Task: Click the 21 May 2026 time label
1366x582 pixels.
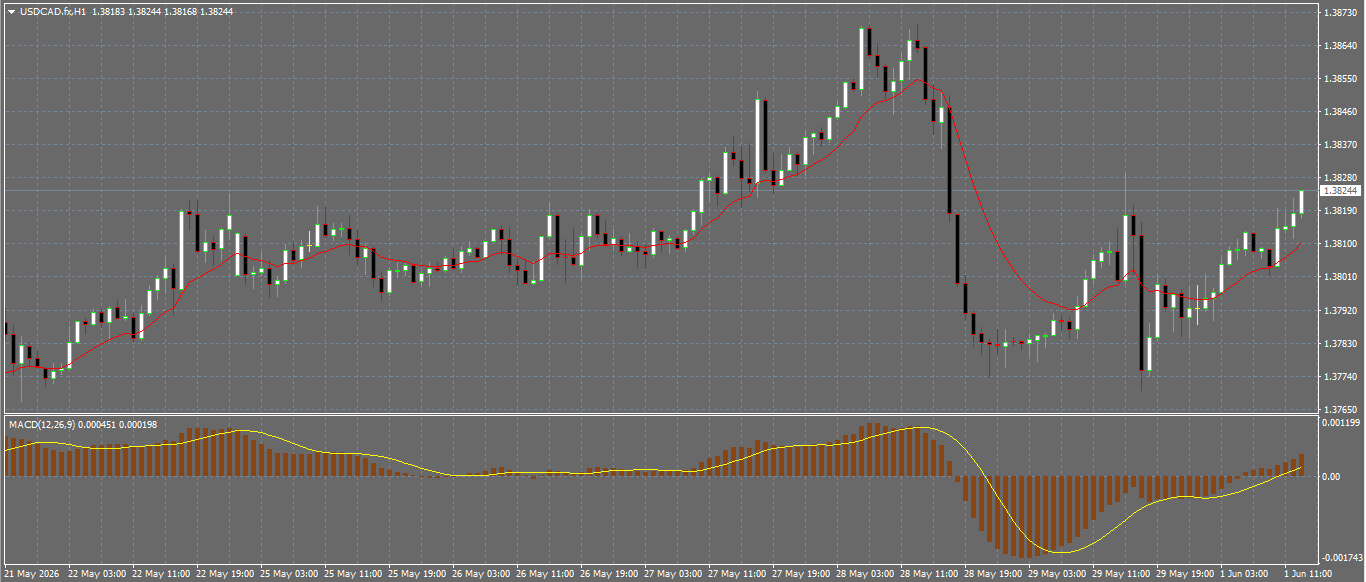Action: [x=31, y=574]
